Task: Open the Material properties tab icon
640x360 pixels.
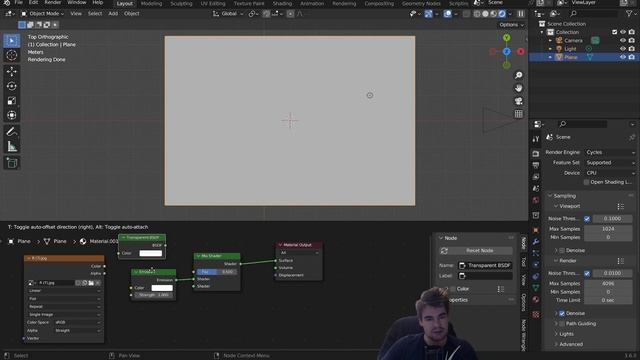Action: (536, 300)
